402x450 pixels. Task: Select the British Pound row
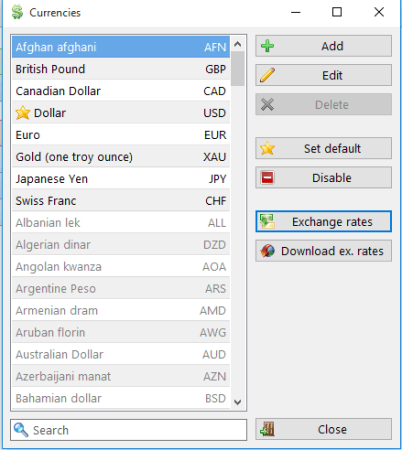pos(121,69)
